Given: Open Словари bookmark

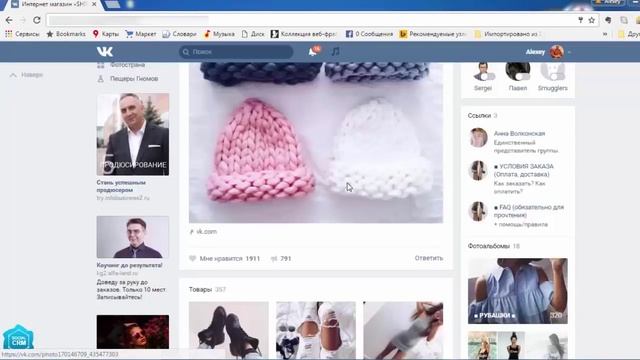Looking at the screenshot, I should pyautogui.click(x=179, y=34).
